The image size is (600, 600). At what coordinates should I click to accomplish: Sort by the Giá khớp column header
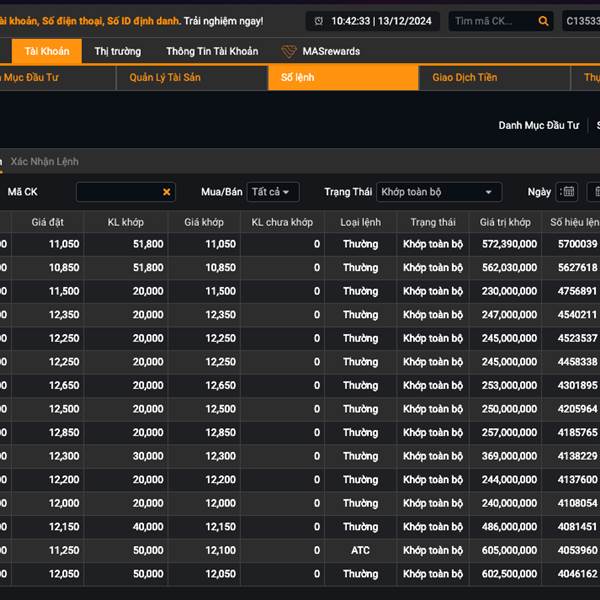coord(204,222)
